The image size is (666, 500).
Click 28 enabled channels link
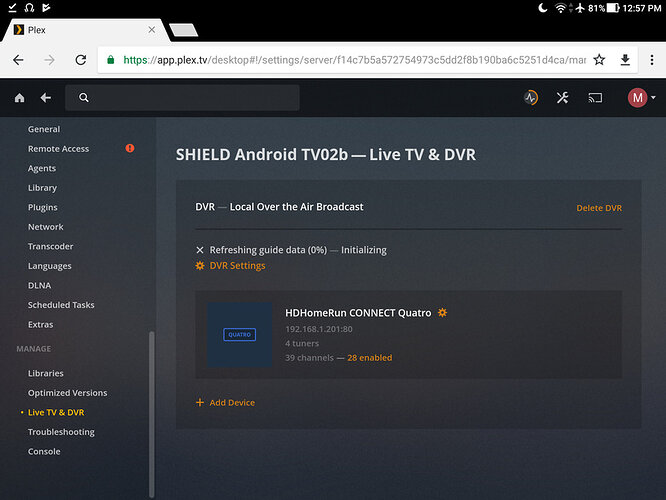point(370,358)
